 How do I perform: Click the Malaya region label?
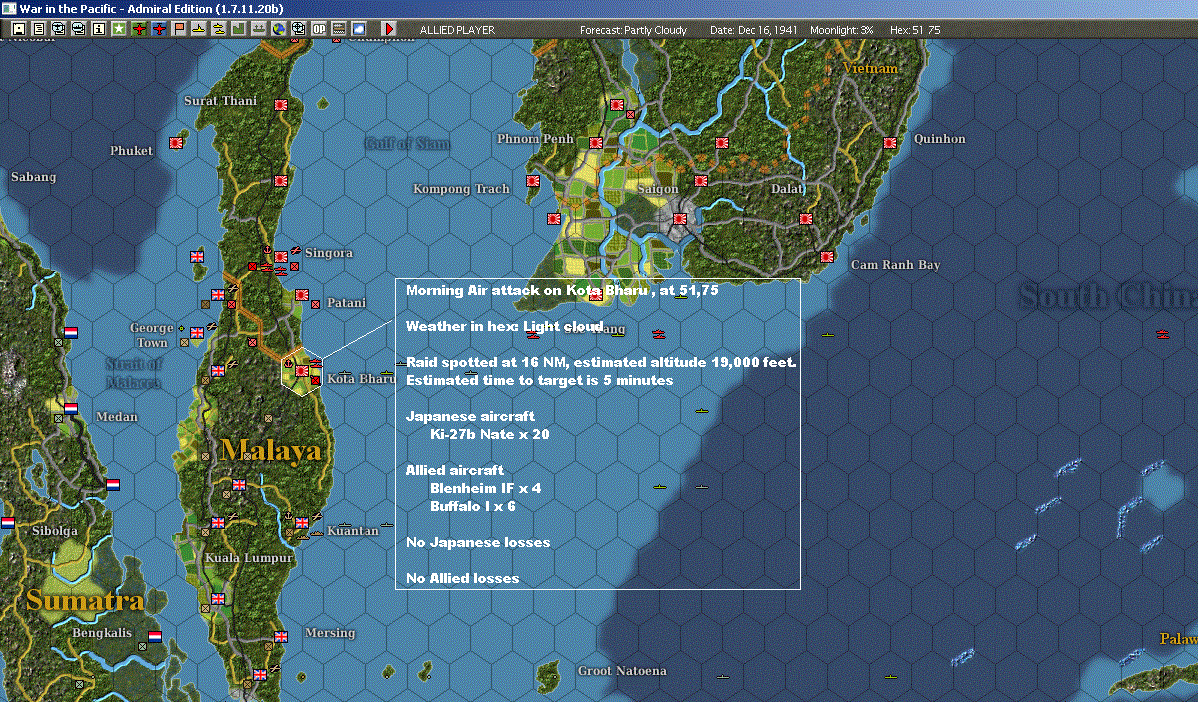pos(271,450)
